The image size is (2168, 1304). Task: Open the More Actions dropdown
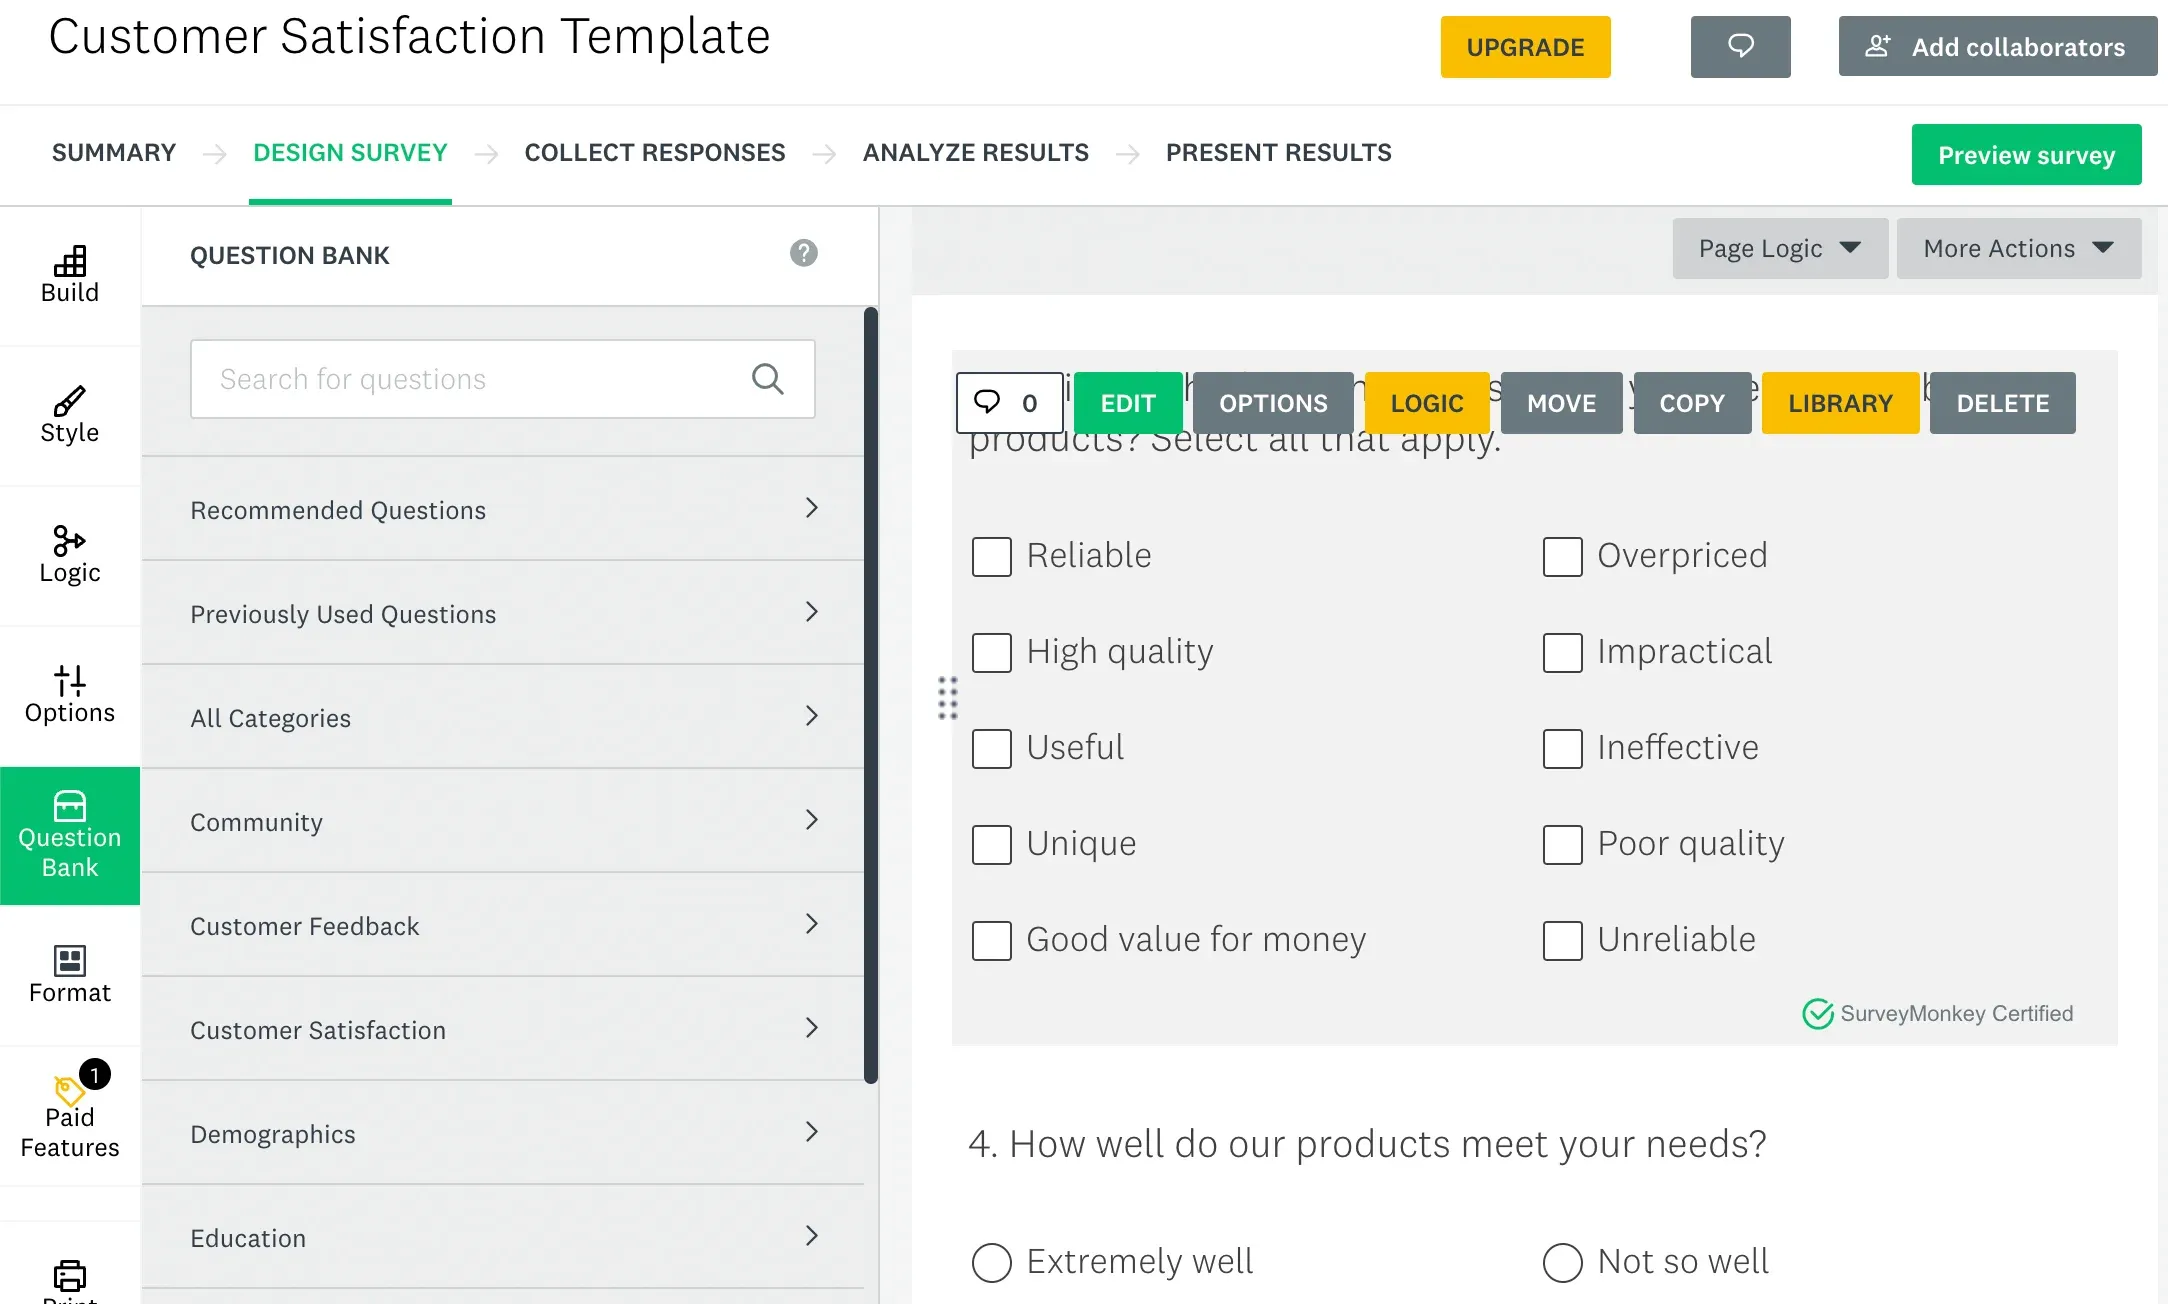2018,248
